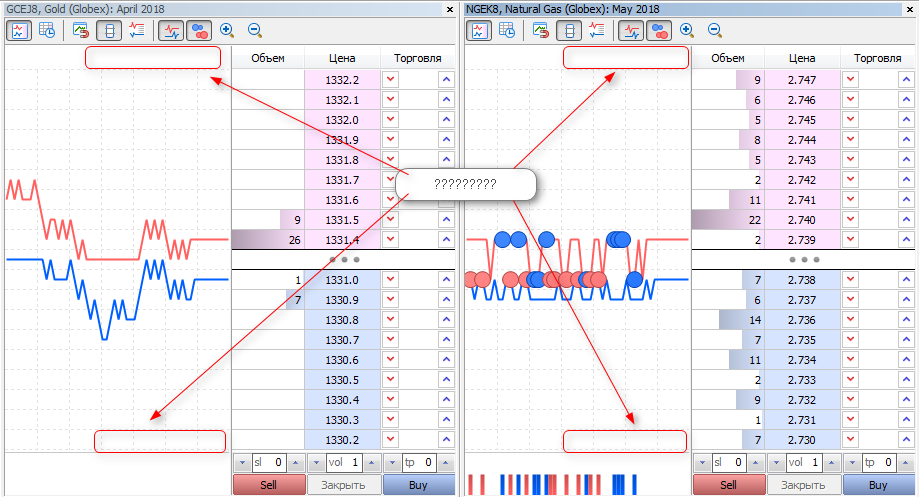Image resolution: width=919 pixels, height=497 pixels.
Task: Toggle bid/ask lines icon in Natural Gas window
Action: pos(631,30)
